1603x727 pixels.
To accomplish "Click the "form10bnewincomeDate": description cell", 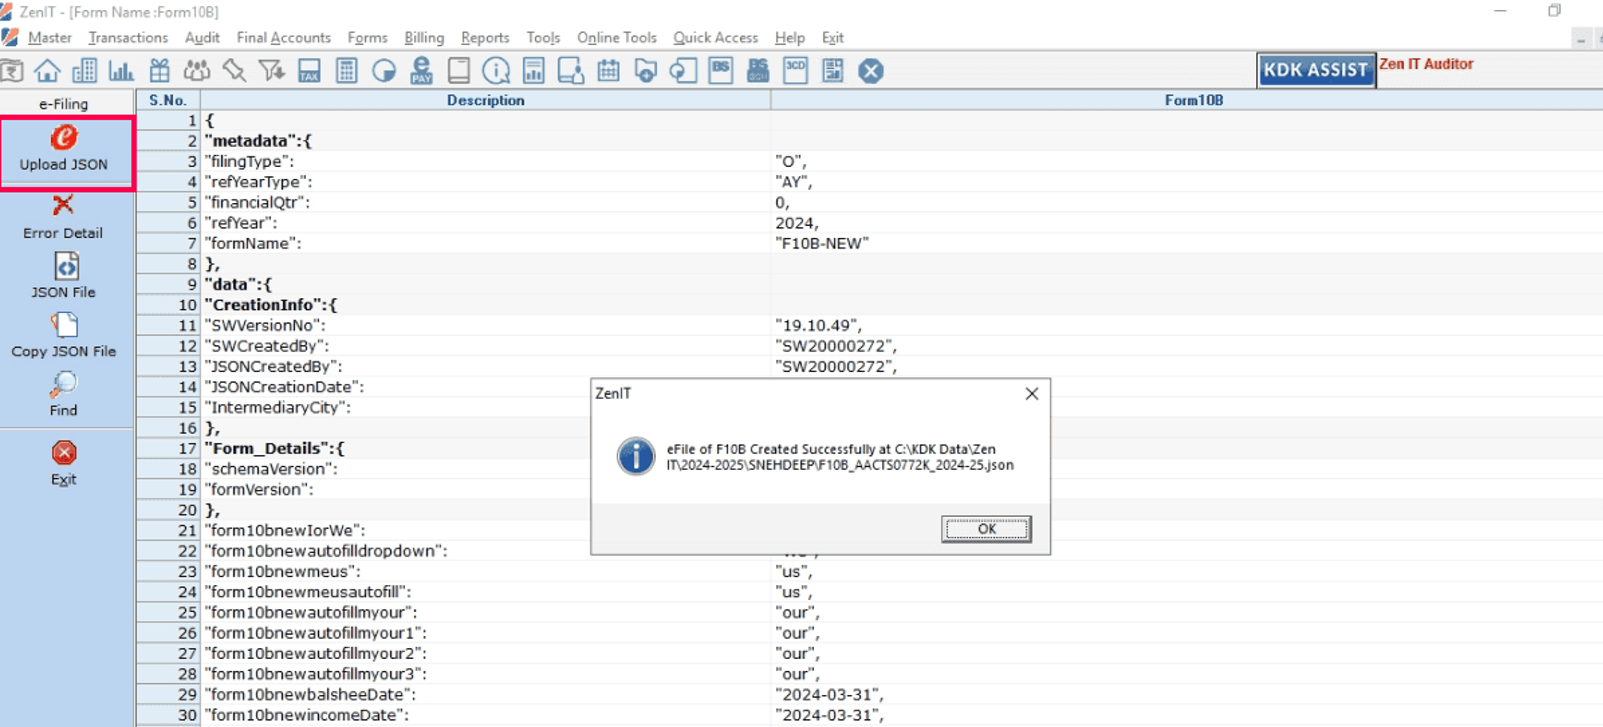I will coord(485,715).
